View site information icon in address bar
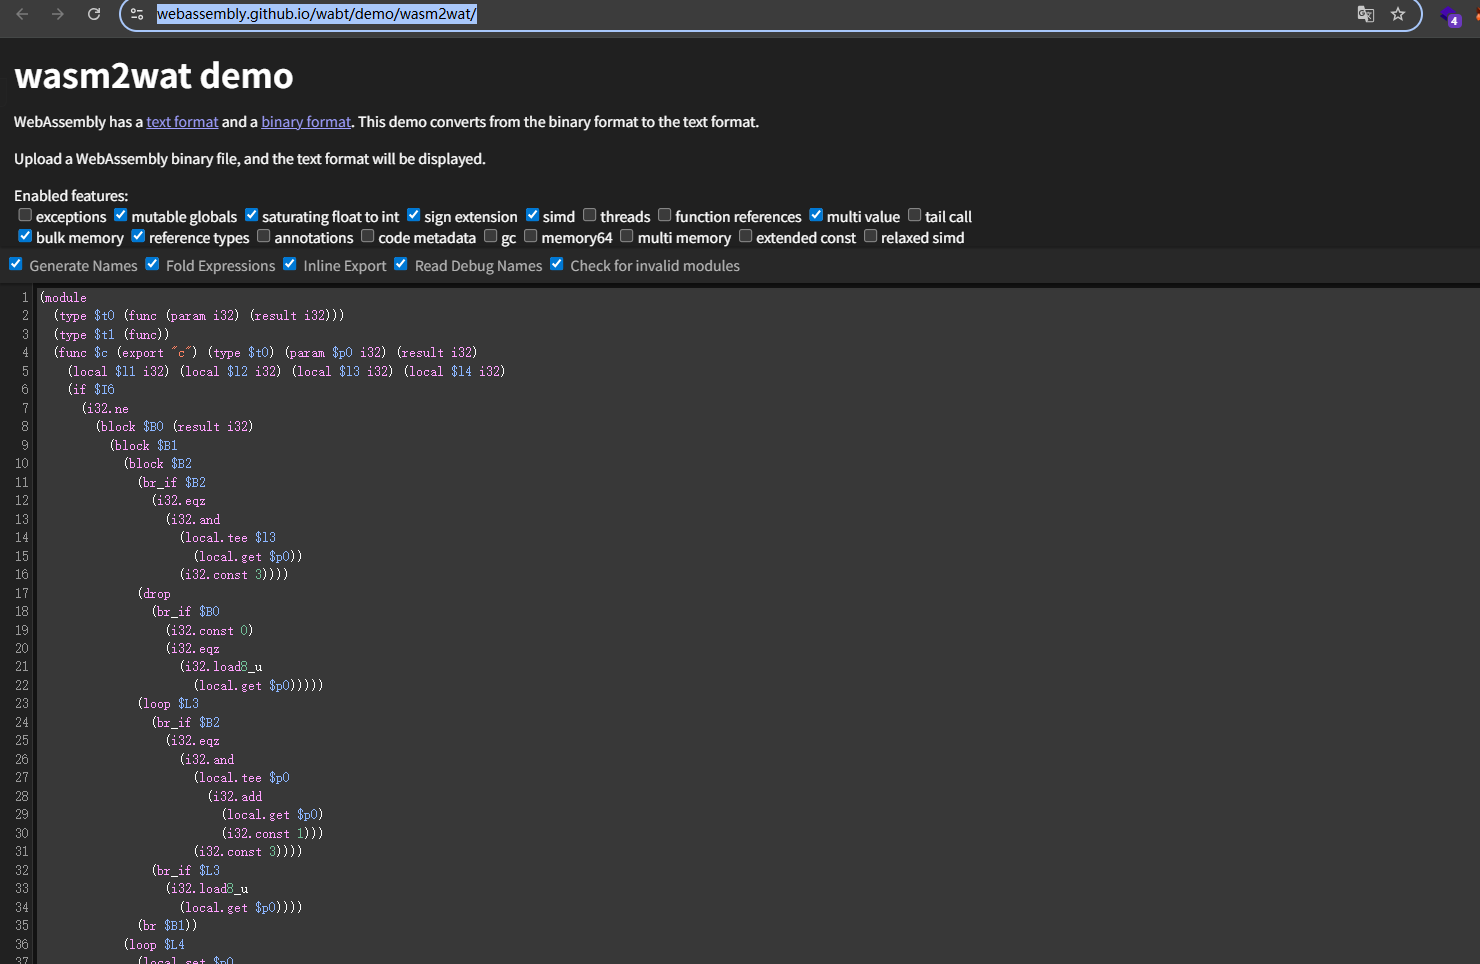Screen dimensions: 1480x964 (137, 14)
